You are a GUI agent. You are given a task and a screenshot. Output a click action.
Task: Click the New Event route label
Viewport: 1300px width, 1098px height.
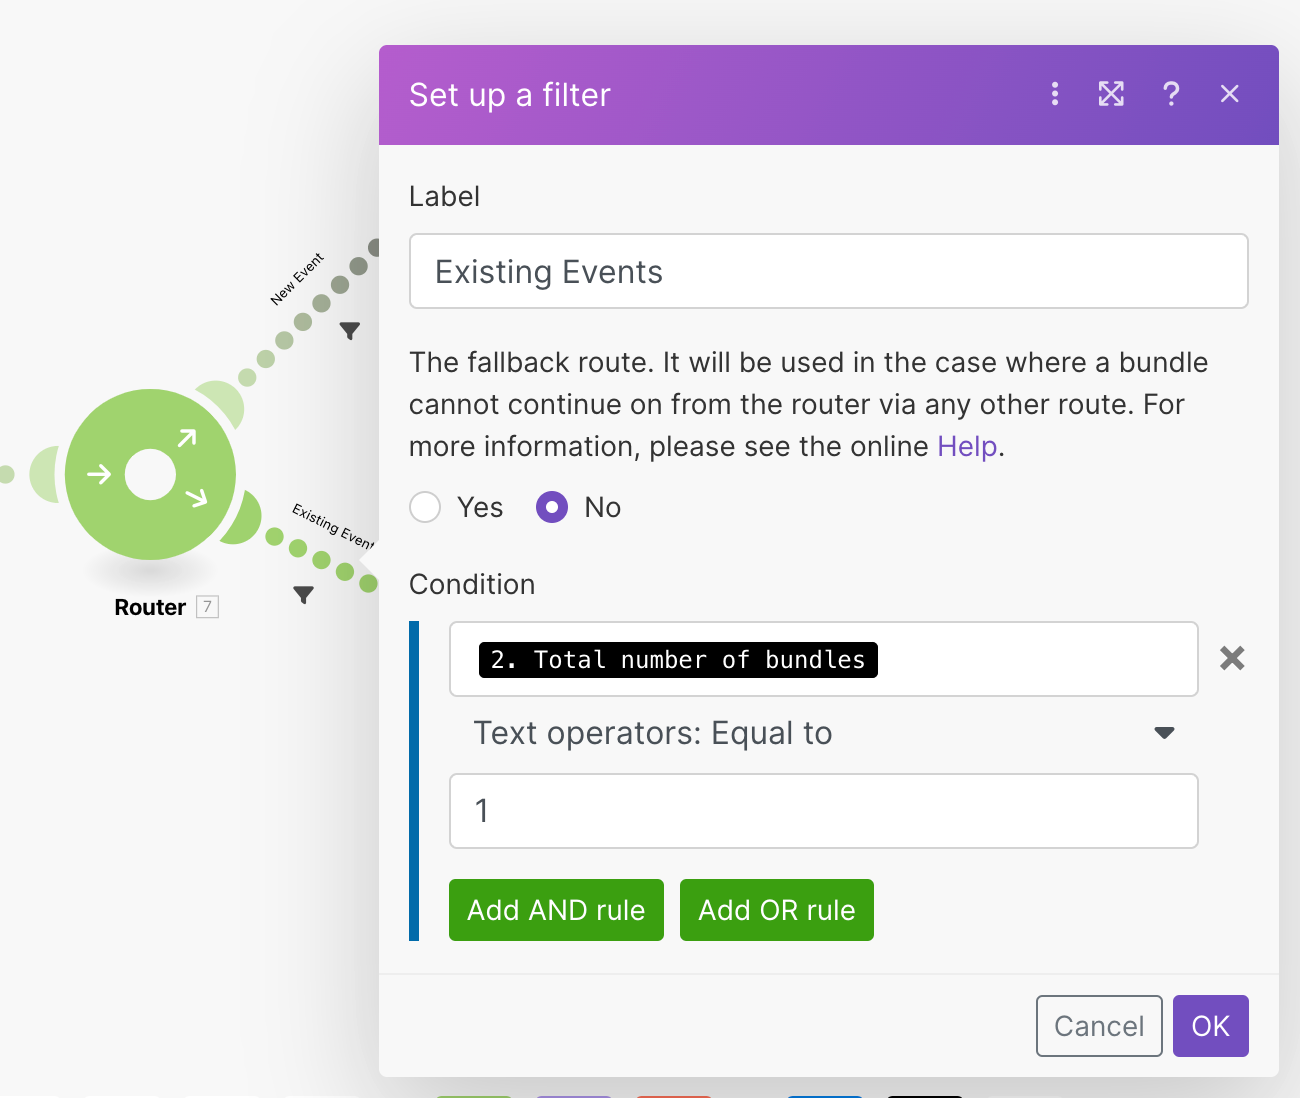coord(297,279)
